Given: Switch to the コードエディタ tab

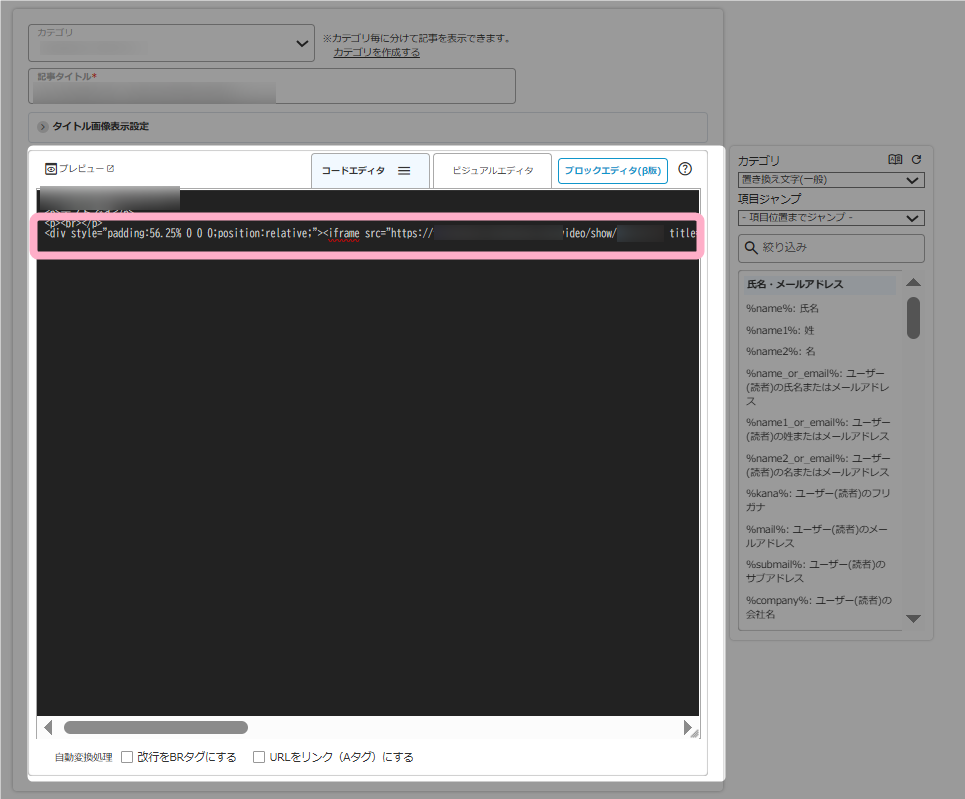Looking at the screenshot, I should coord(354,171).
